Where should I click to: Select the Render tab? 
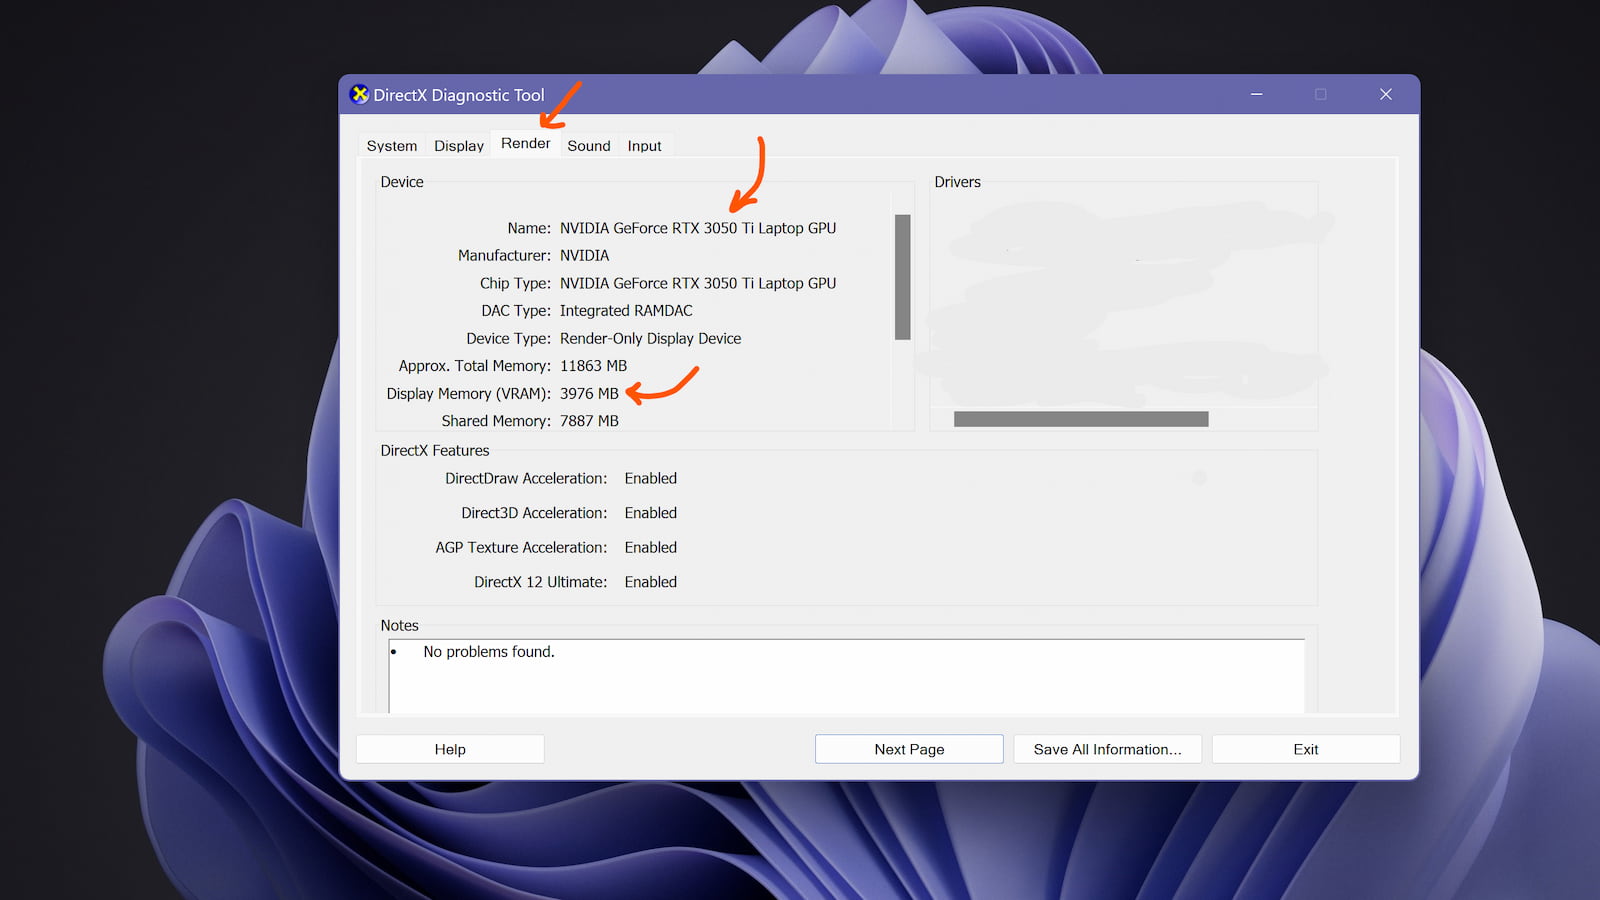tap(525, 144)
